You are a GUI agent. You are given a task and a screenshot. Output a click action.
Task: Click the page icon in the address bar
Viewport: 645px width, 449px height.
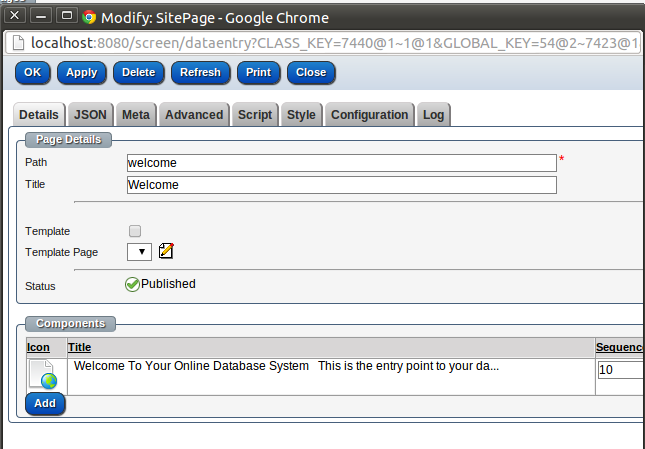pos(19,44)
